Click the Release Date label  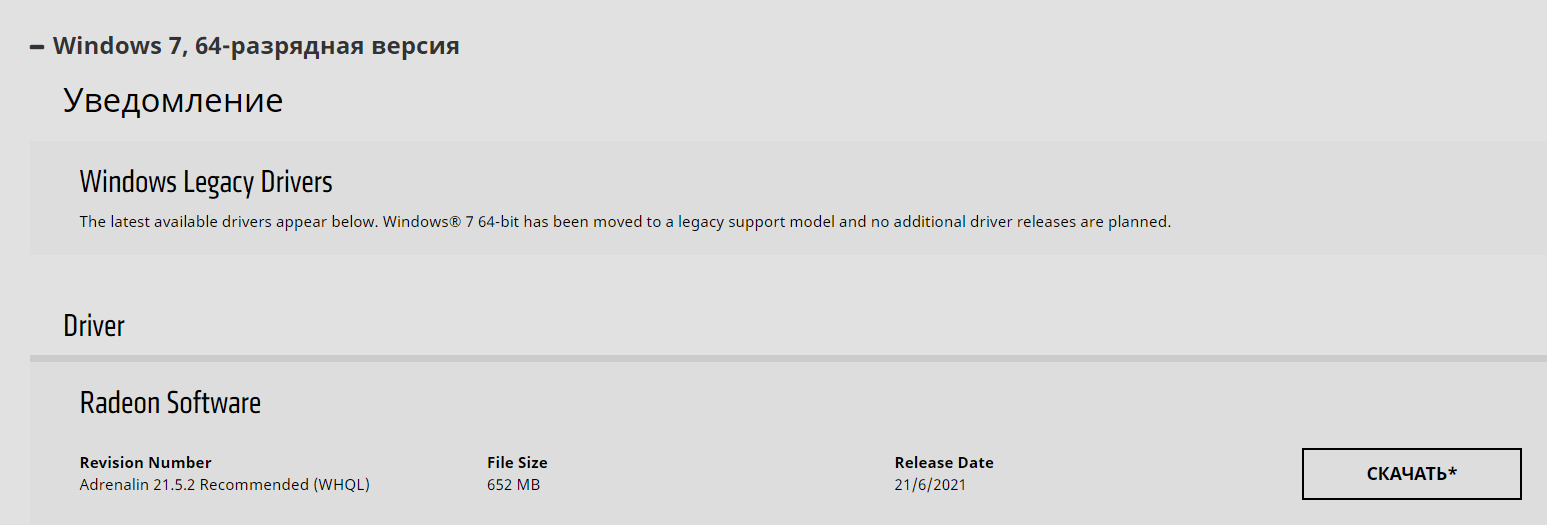tap(944, 463)
